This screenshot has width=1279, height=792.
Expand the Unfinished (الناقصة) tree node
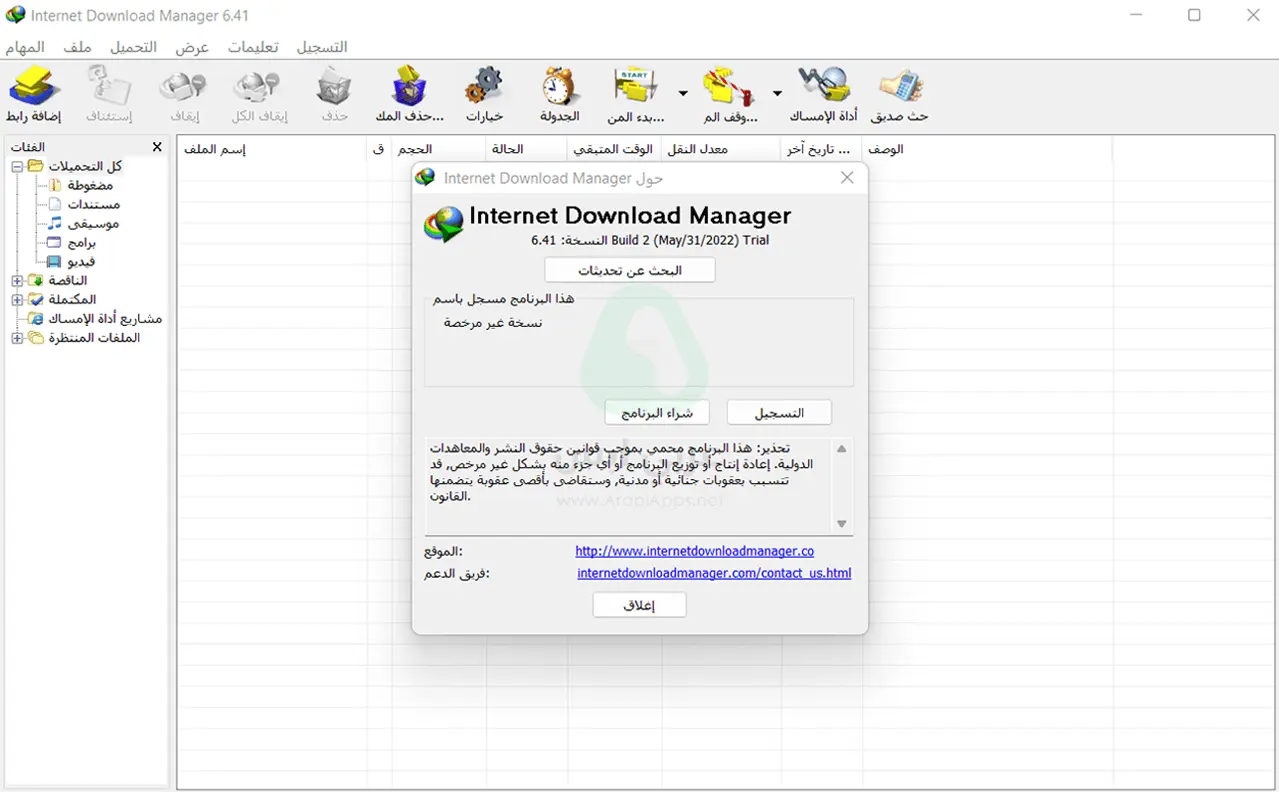click(x=17, y=281)
